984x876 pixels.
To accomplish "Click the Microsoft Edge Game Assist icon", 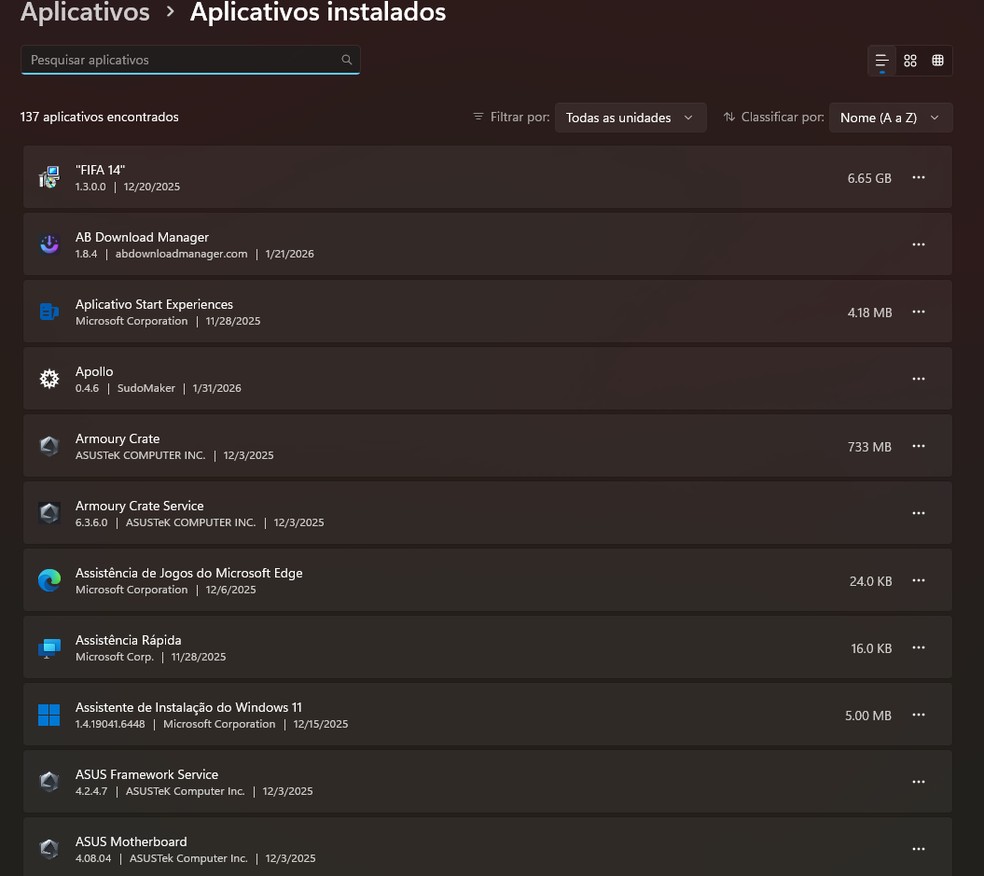I will (49, 581).
